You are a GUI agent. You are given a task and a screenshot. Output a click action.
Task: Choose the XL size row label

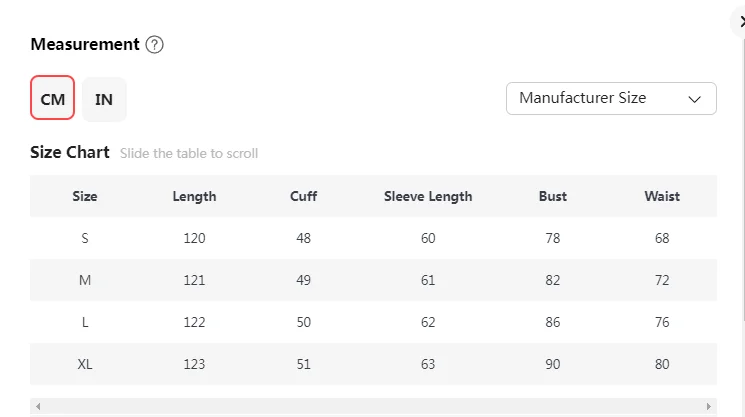point(85,364)
